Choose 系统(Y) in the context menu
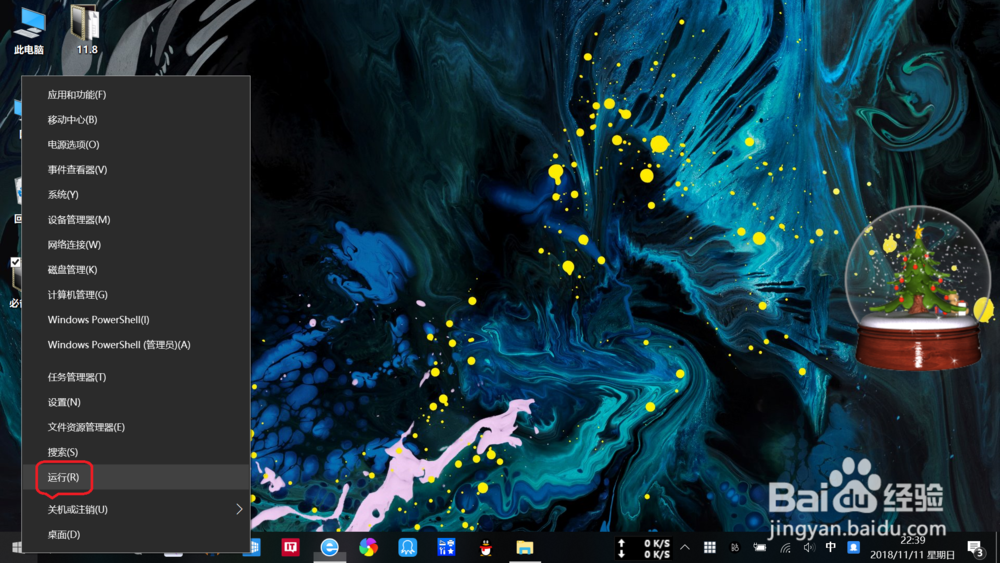This screenshot has width=1000, height=563. point(136,194)
